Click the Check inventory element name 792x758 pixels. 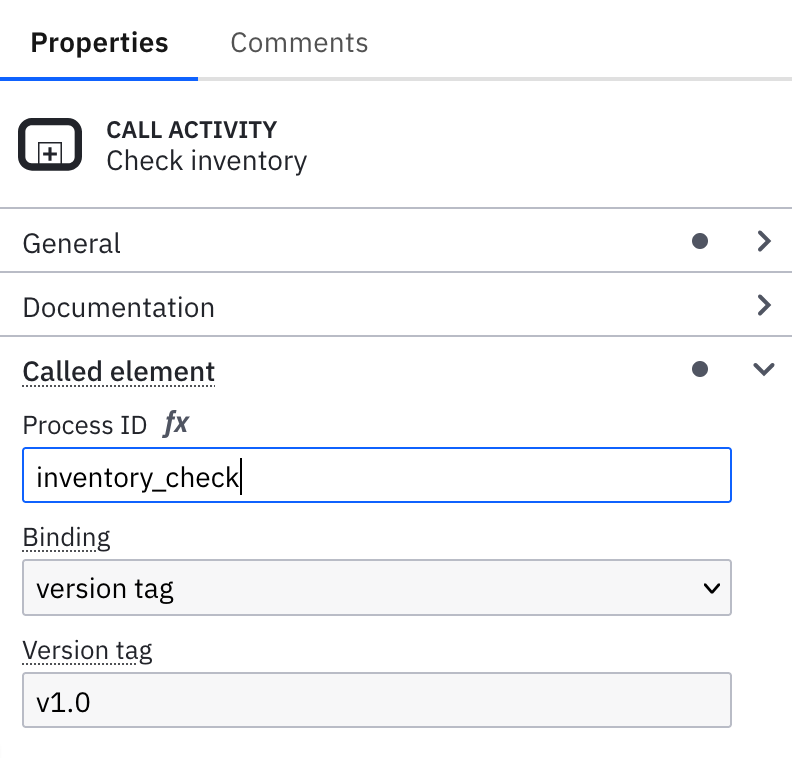(x=206, y=160)
